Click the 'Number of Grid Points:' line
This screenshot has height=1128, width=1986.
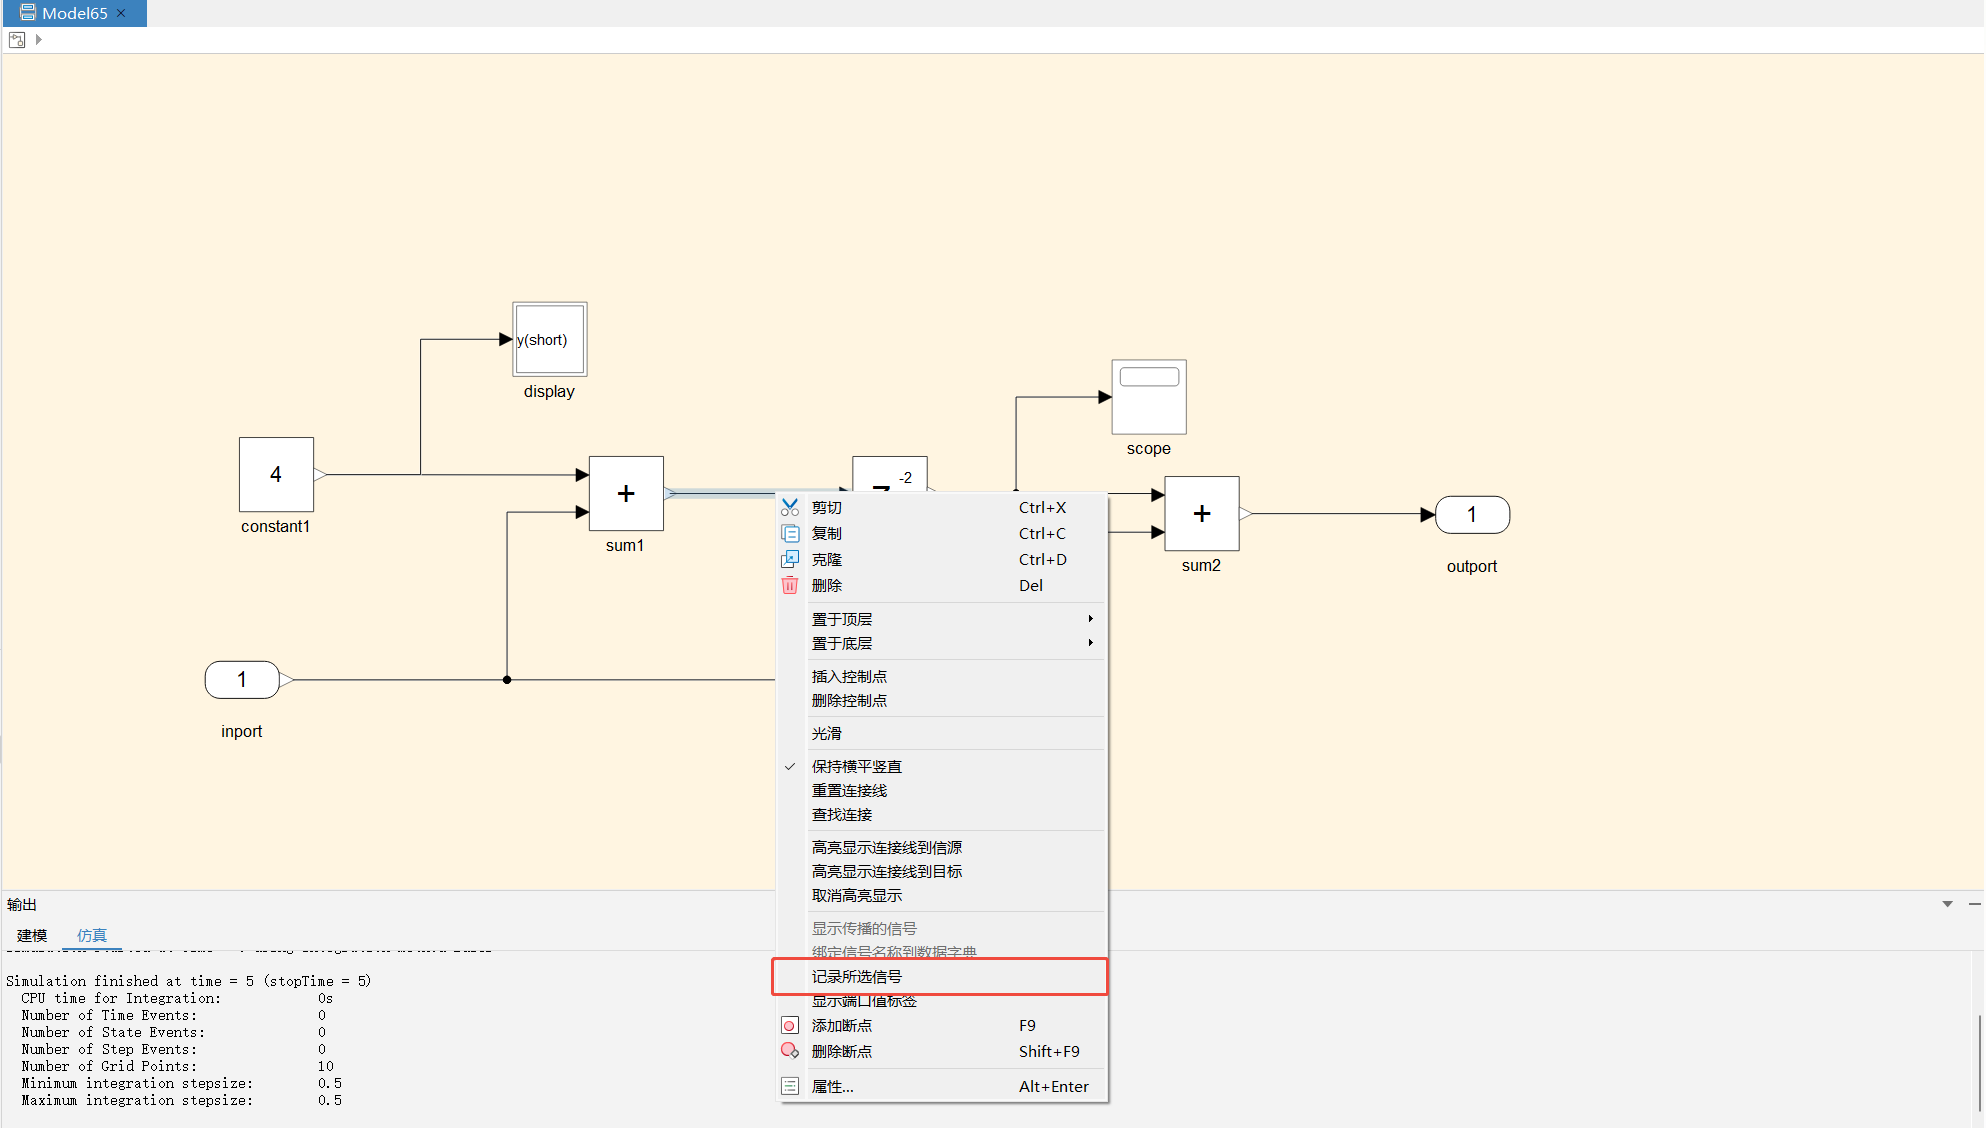tap(109, 1067)
